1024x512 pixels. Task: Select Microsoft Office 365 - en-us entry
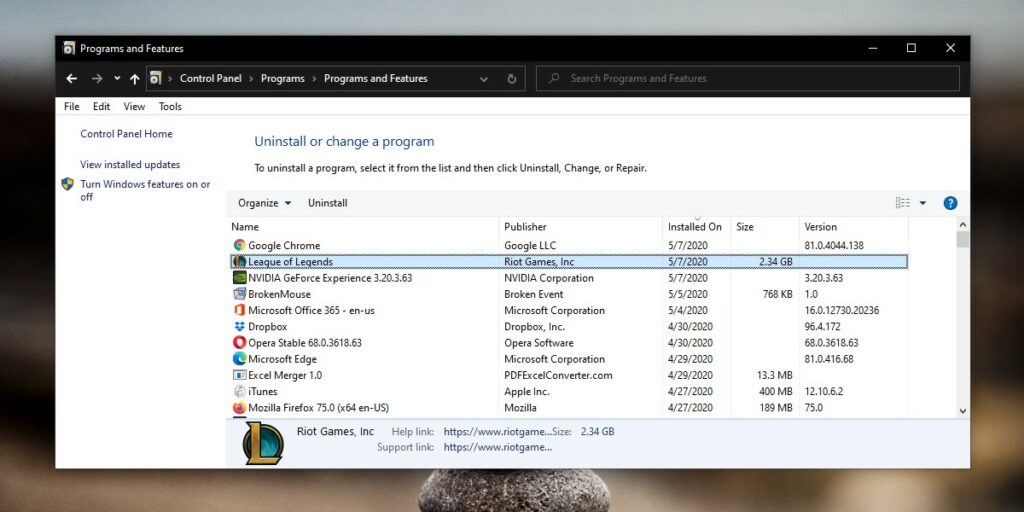tap(312, 310)
